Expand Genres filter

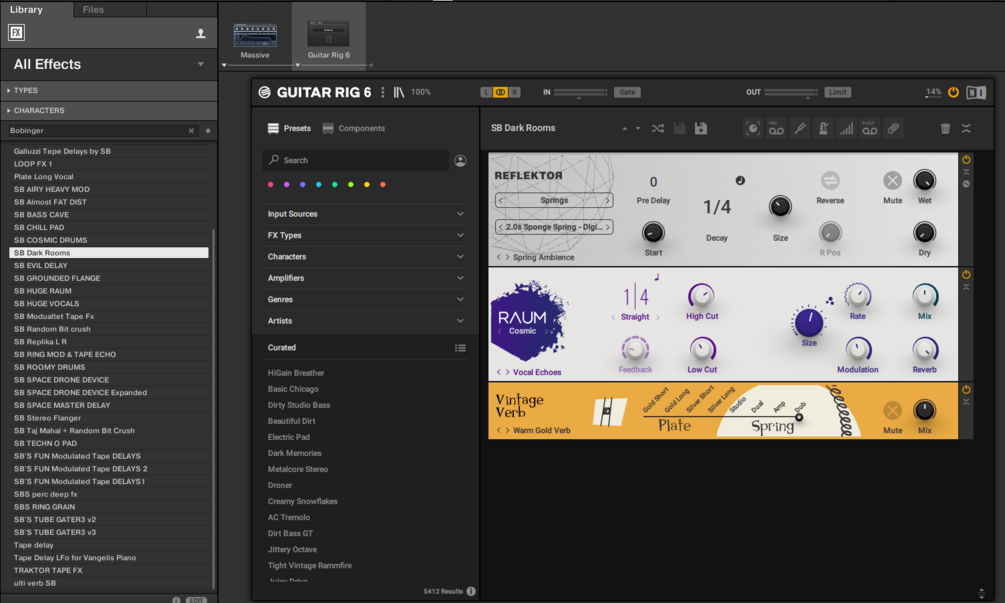click(365, 299)
